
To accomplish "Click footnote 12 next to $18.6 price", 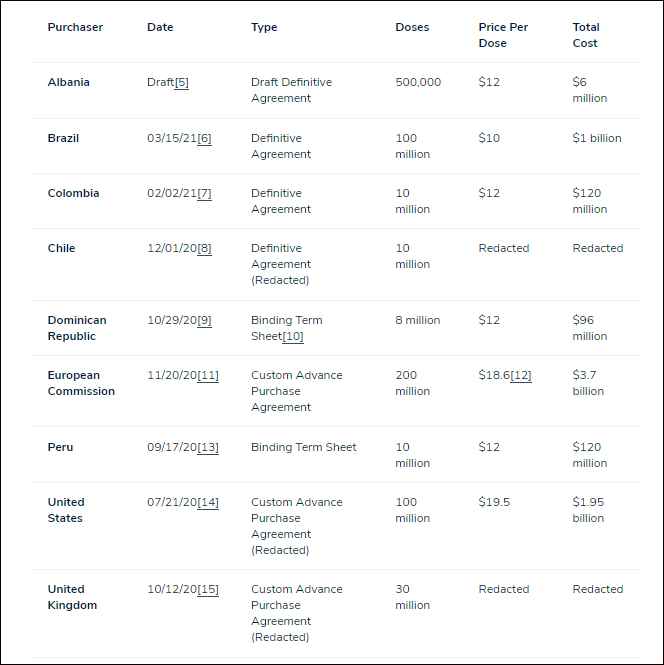I will pyautogui.click(x=521, y=376).
